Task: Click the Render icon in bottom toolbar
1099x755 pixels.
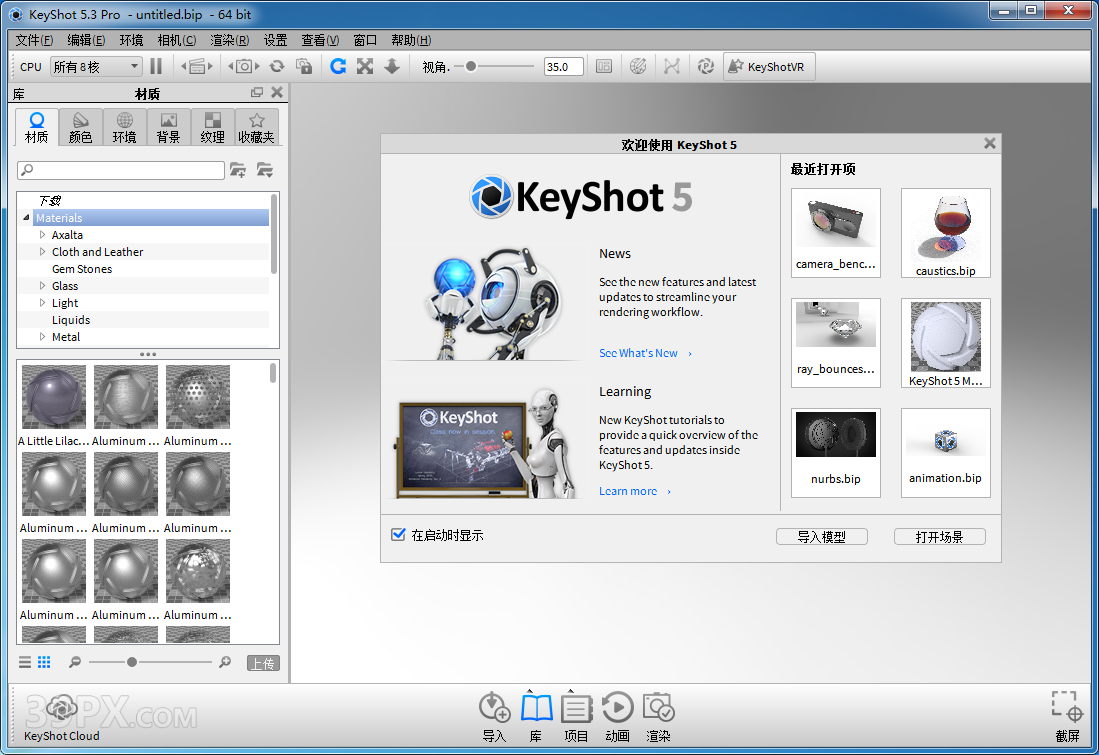Action: (x=658, y=709)
